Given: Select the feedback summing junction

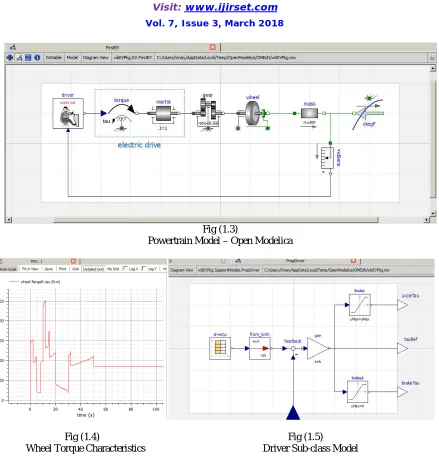Looking at the screenshot, I should [x=293, y=349].
